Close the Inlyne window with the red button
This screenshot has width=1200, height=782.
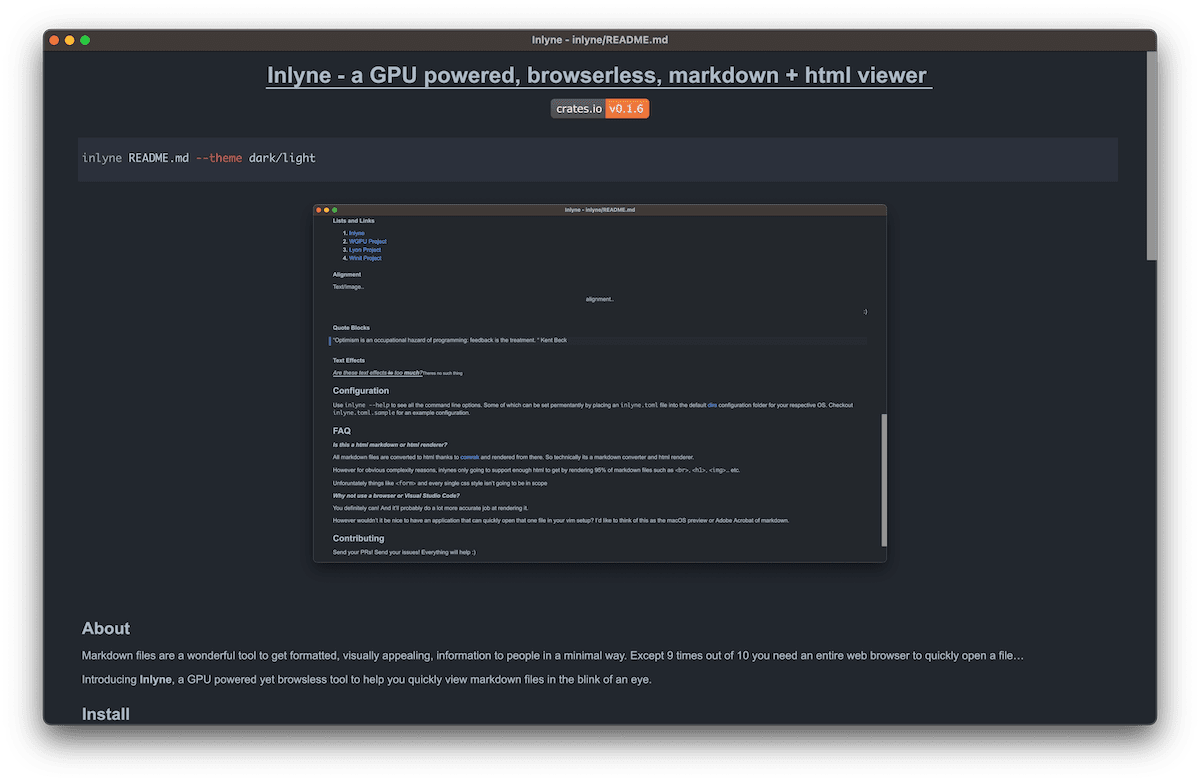pyautogui.click(x=54, y=40)
